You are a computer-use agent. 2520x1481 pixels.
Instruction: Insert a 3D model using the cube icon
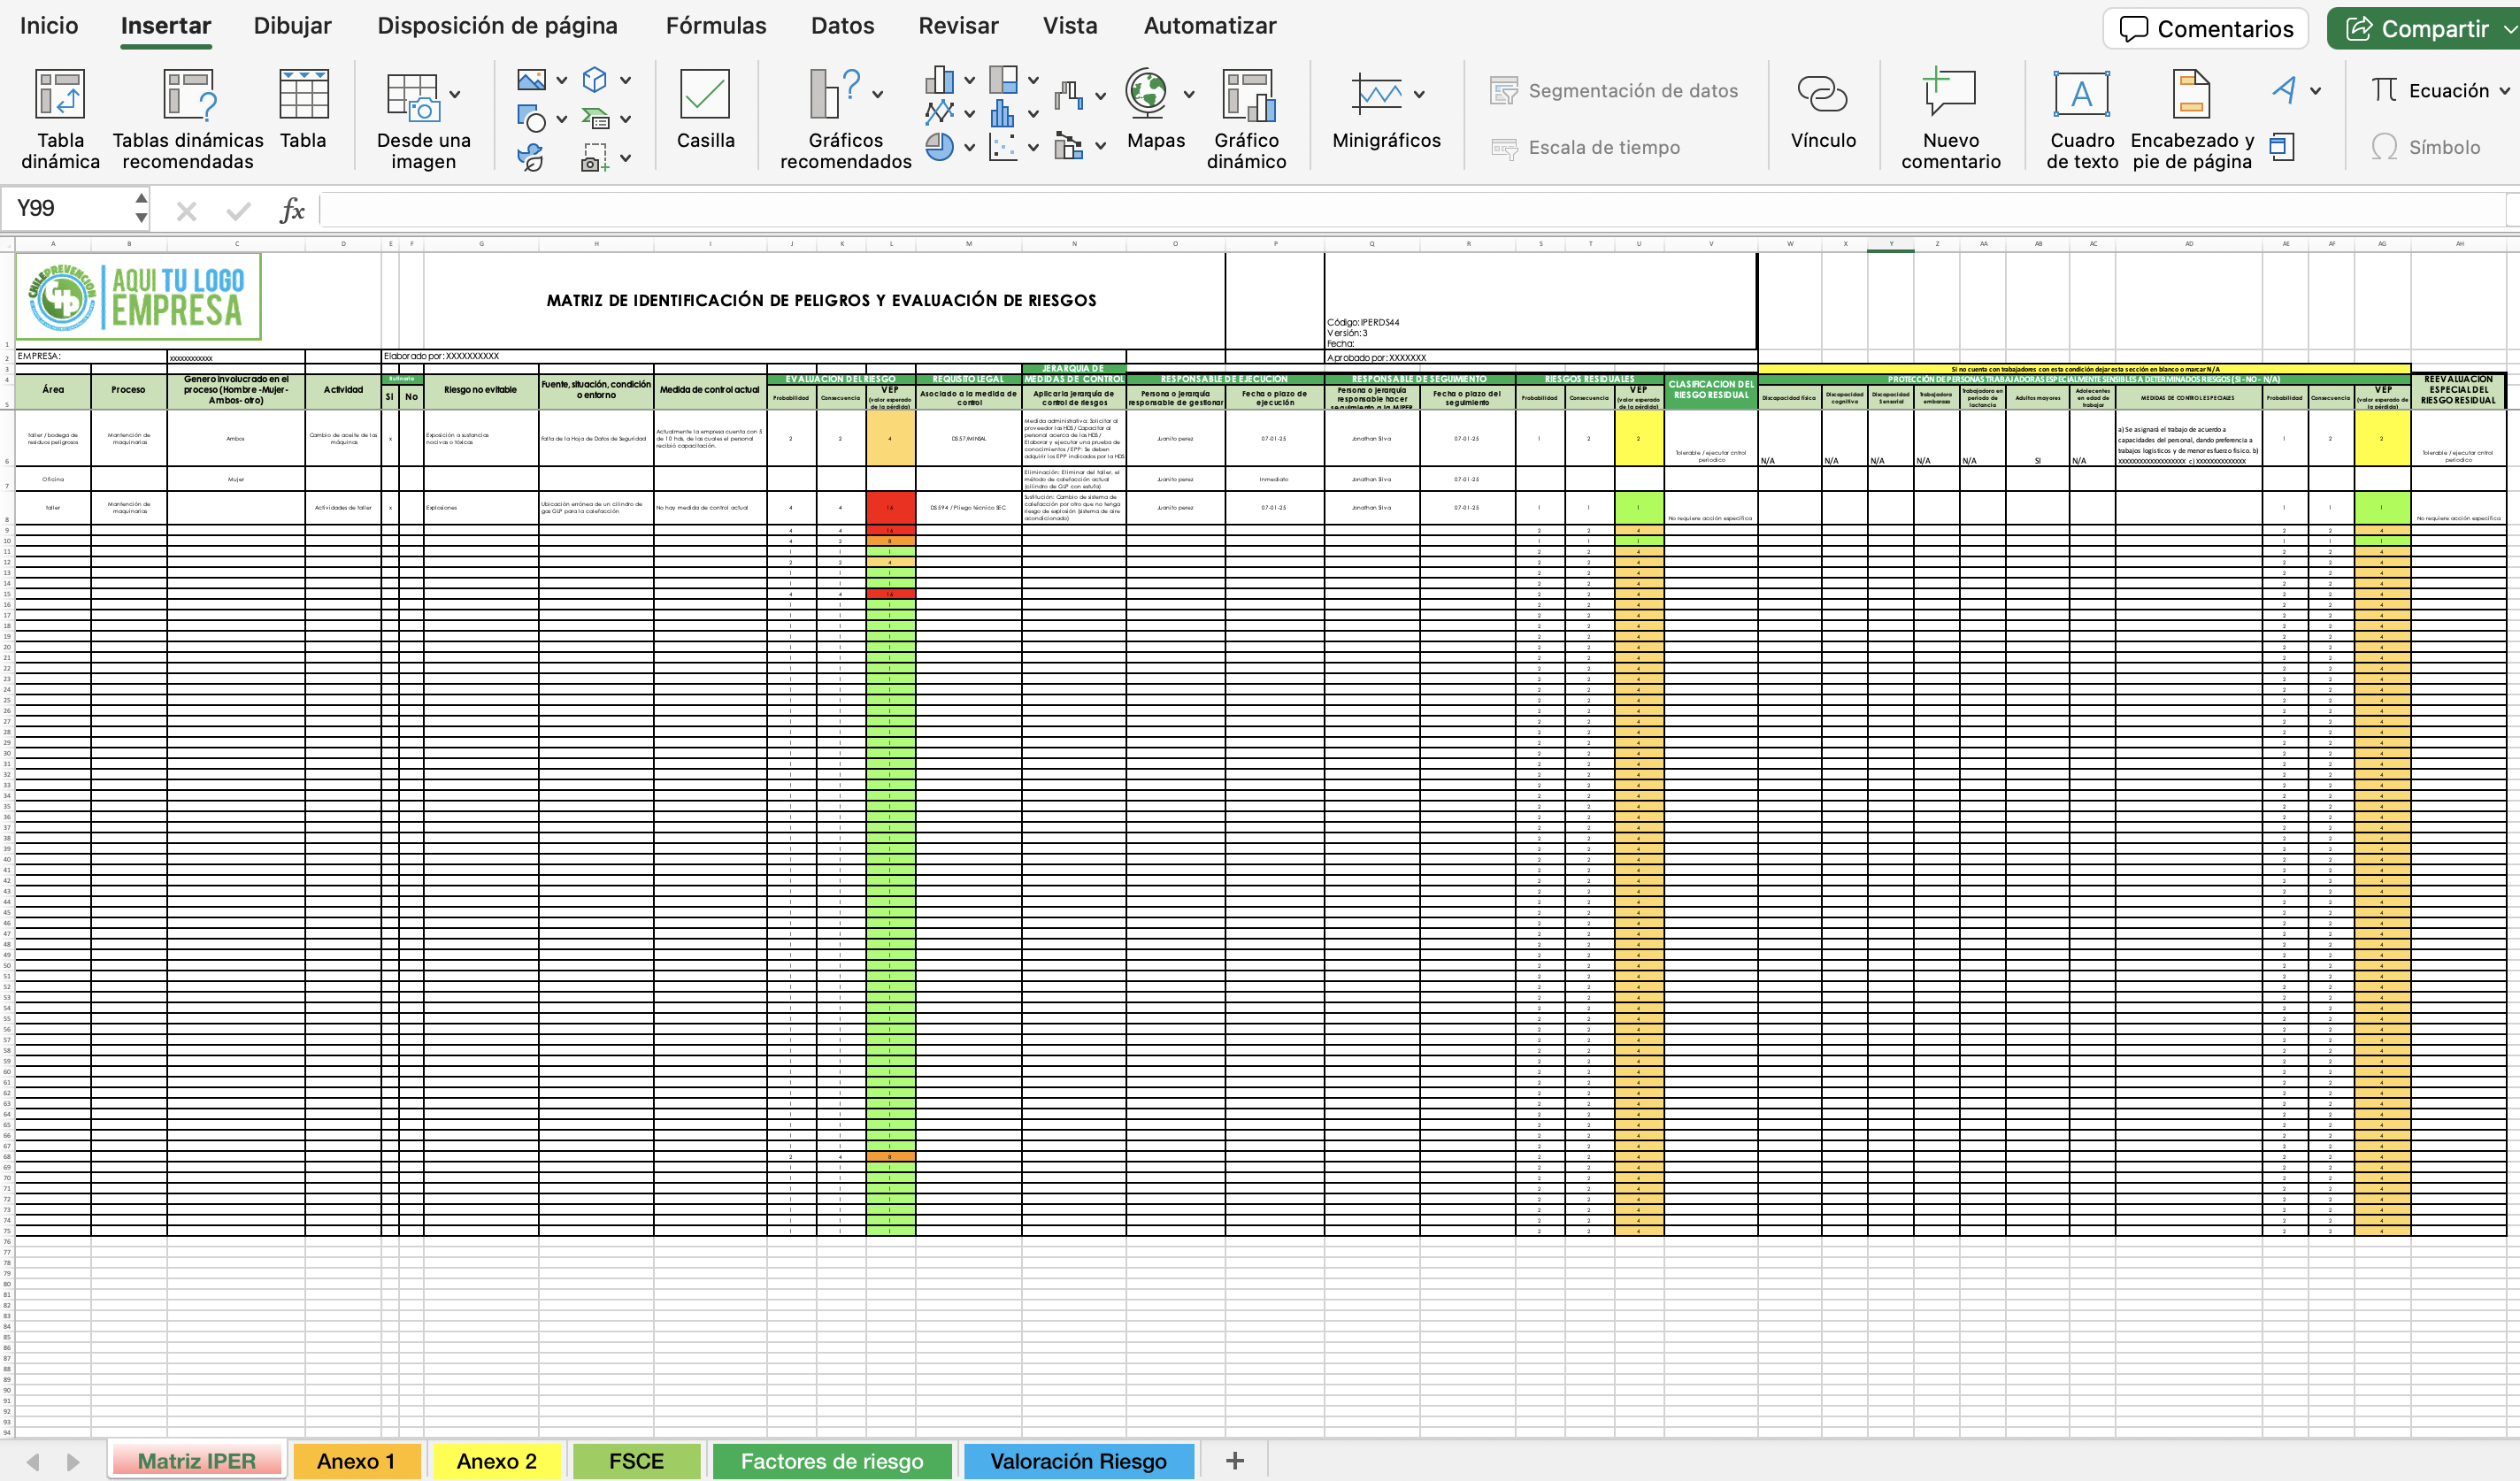(x=595, y=79)
